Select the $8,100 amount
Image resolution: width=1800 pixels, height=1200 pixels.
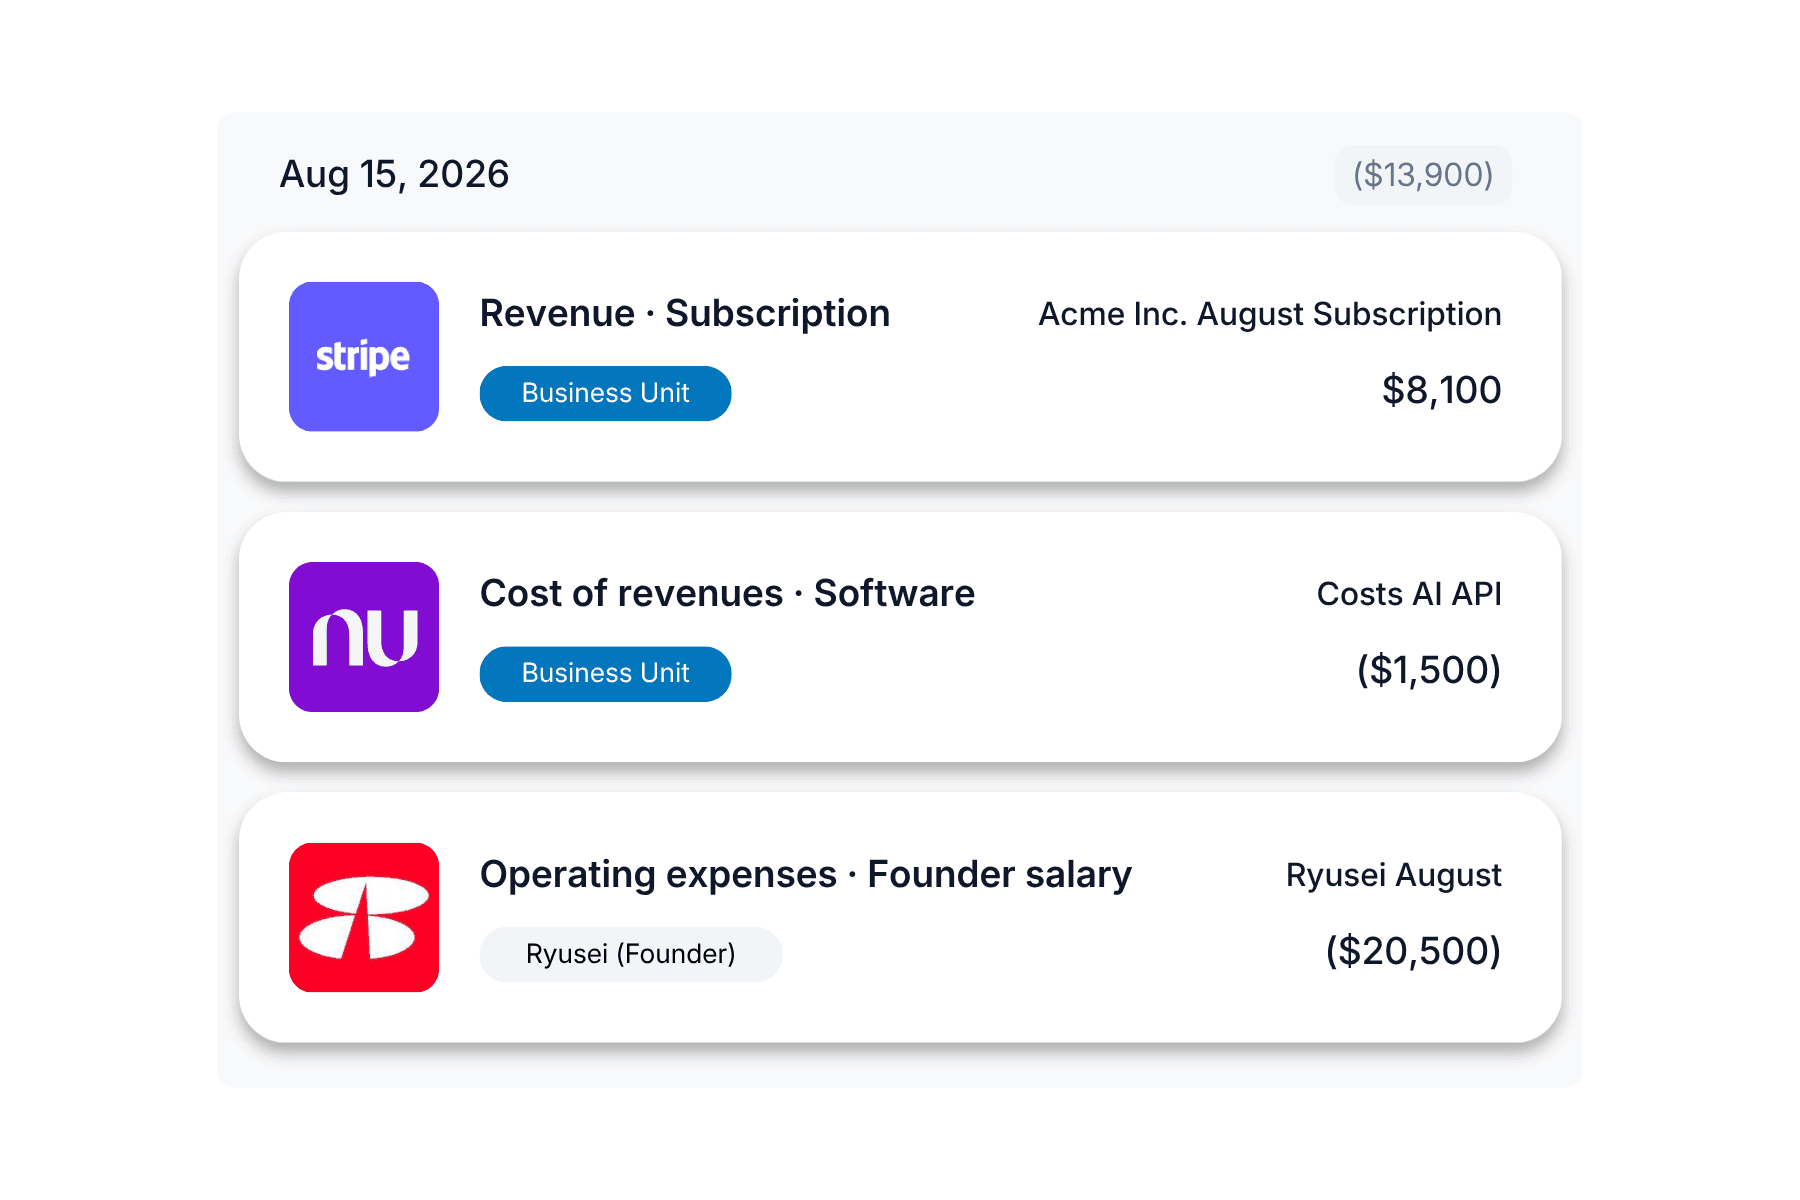pos(1441,390)
